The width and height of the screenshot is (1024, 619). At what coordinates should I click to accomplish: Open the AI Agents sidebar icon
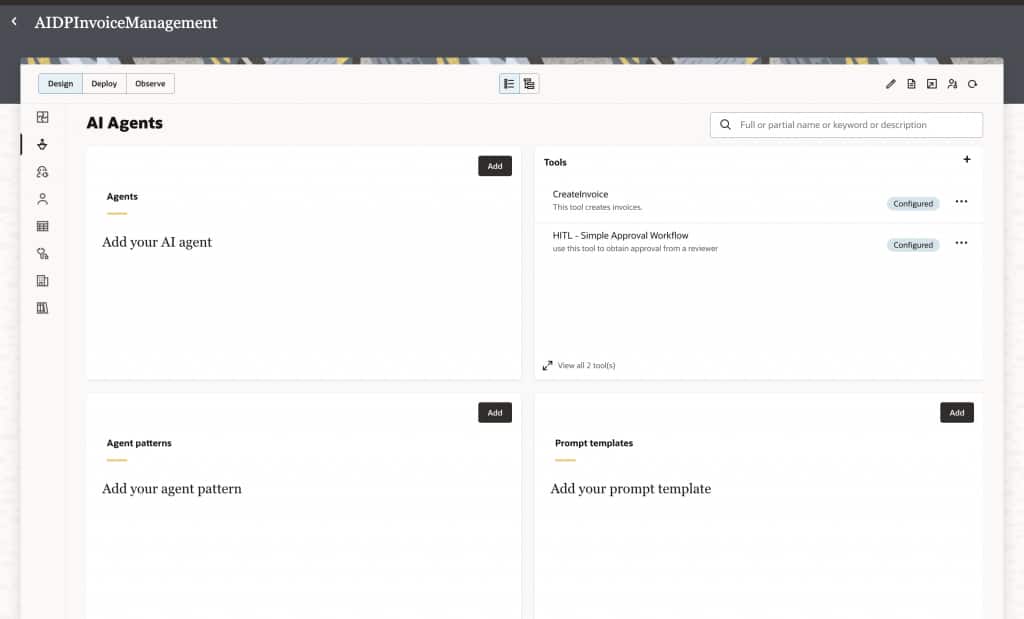pos(42,144)
